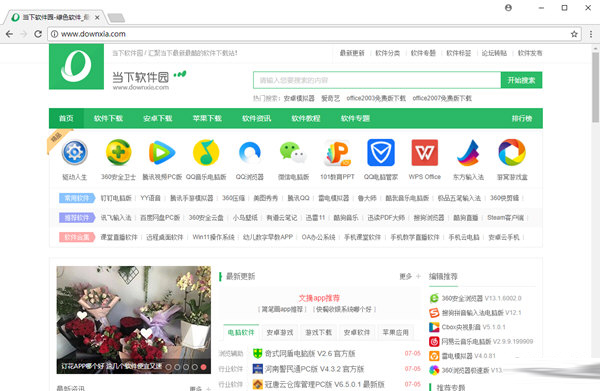Click the 搜狗拼音输入法 recommendation icon

(434, 313)
